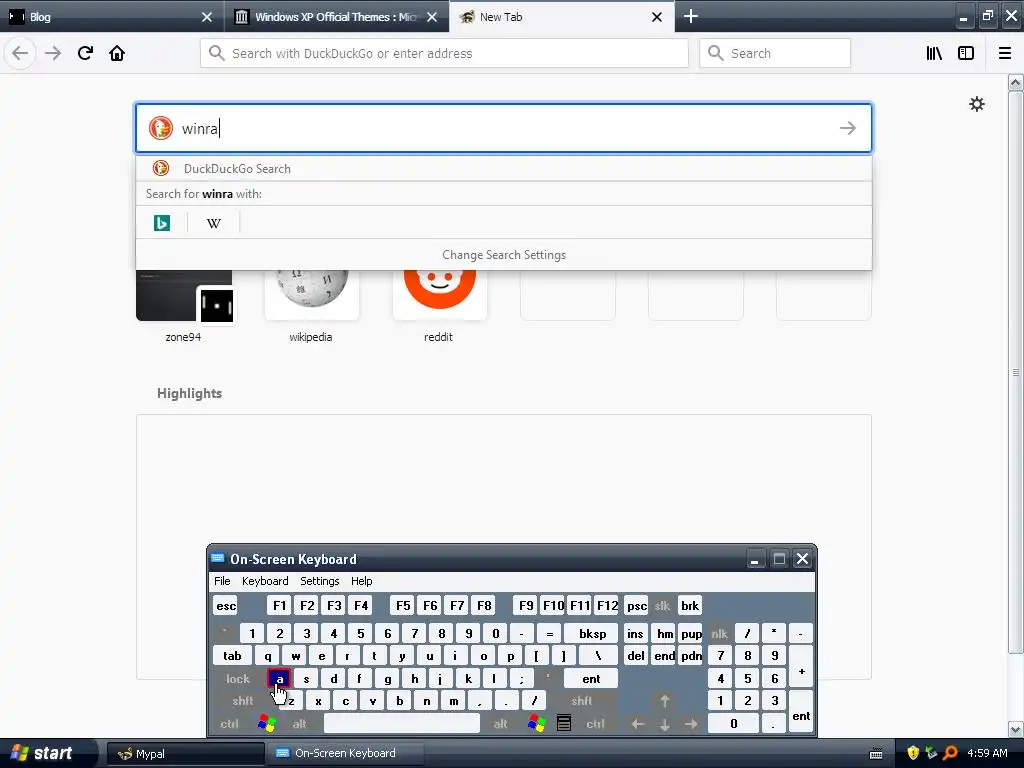Click the security shield tray icon
This screenshot has height=768, width=1024.
tap(913, 753)
